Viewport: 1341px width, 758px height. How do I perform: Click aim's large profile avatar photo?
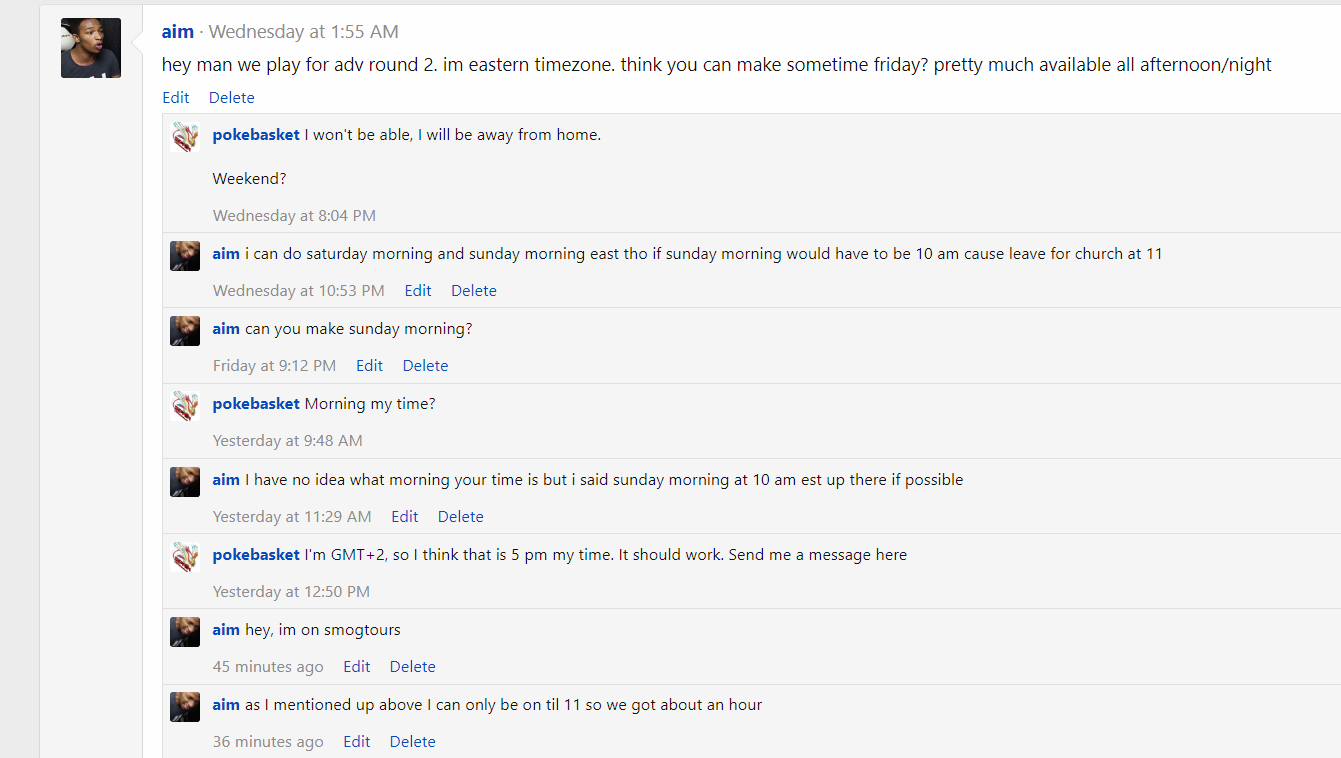[x=91, y=48]
